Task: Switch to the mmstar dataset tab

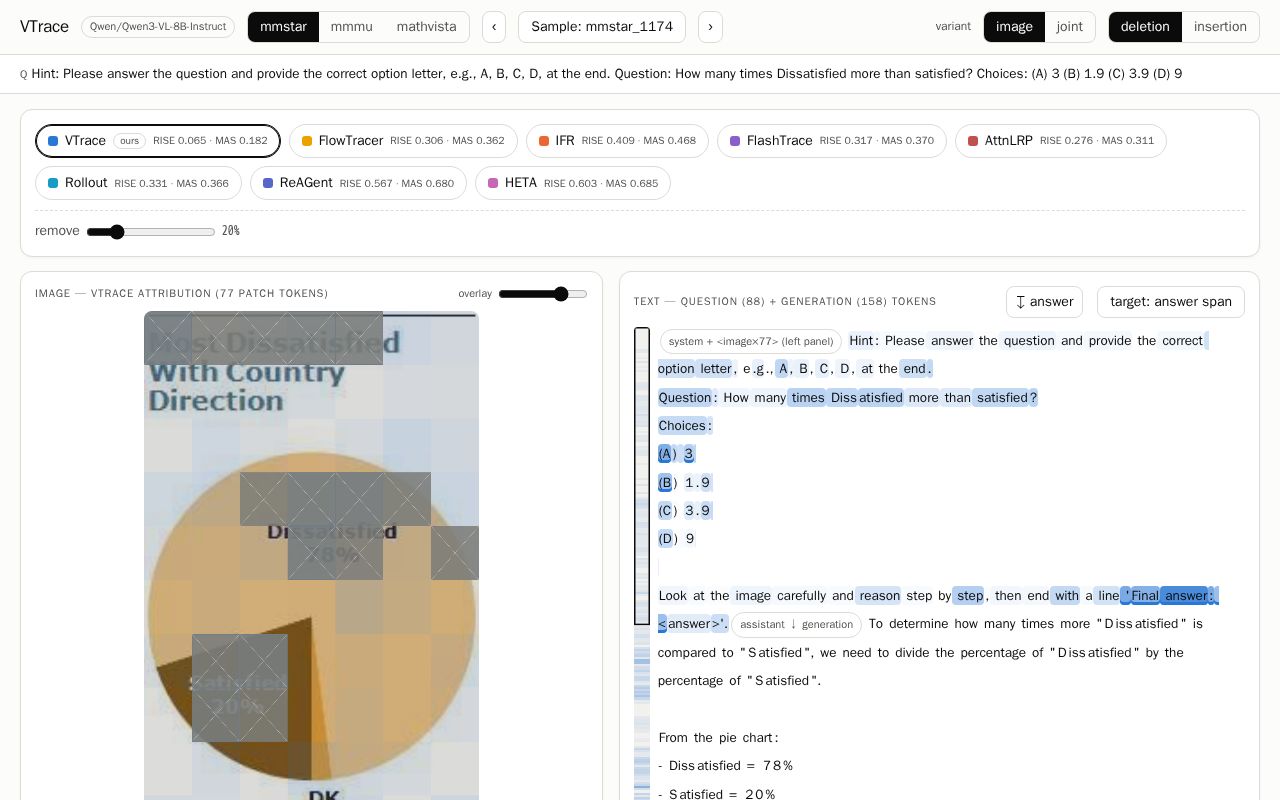Action: 283,27
